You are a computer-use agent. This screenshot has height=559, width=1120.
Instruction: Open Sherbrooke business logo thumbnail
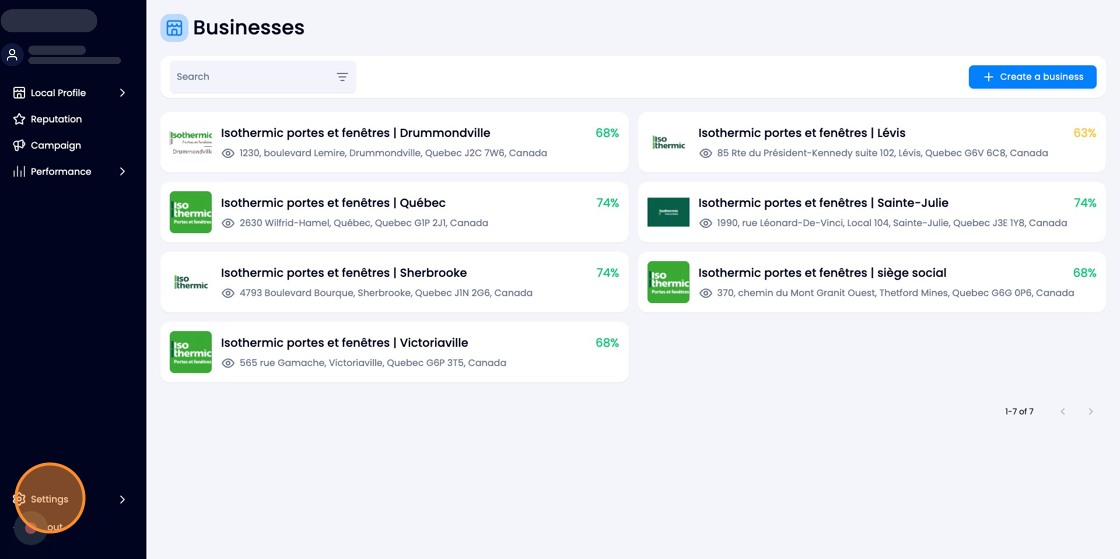(191, 282)
